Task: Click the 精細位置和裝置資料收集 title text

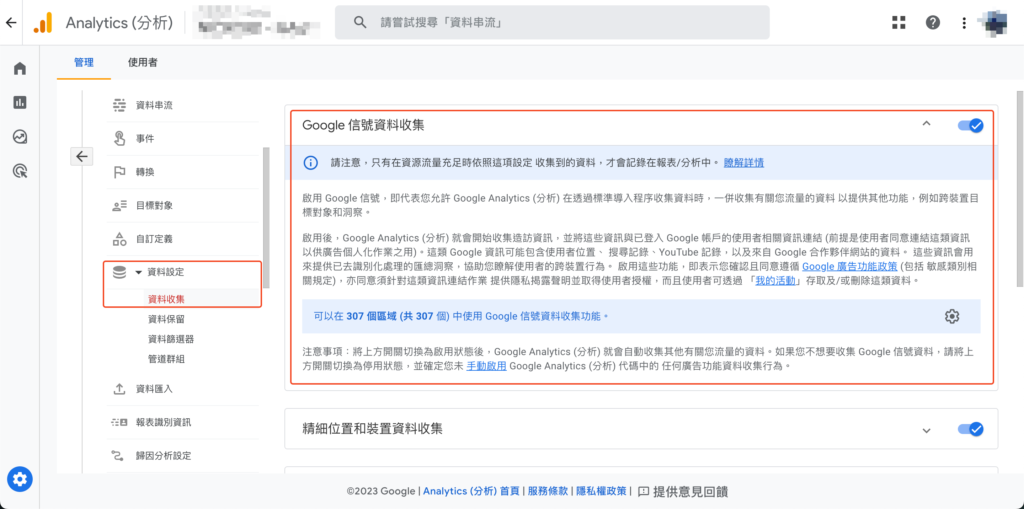Action: pyautogui.click(x=372, y=429)
